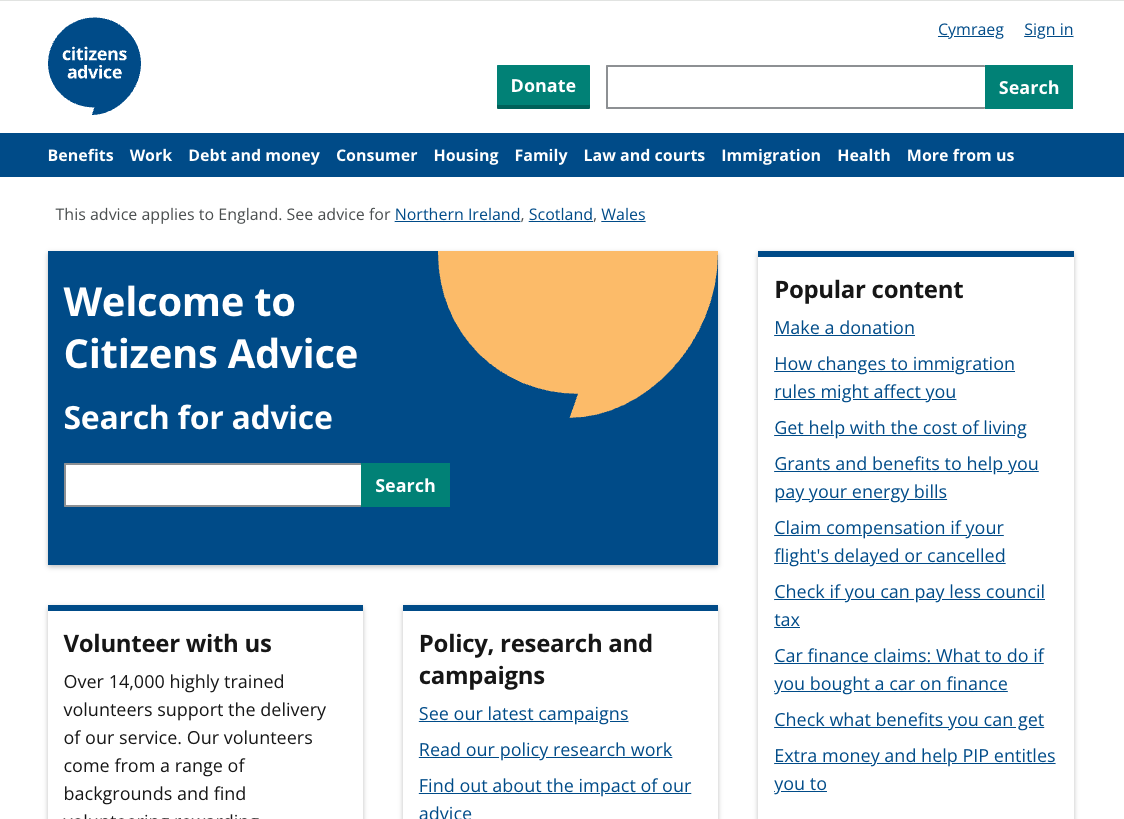Open the Work navigation item
The image size is (1124, 819).
[x=151, y=155]
